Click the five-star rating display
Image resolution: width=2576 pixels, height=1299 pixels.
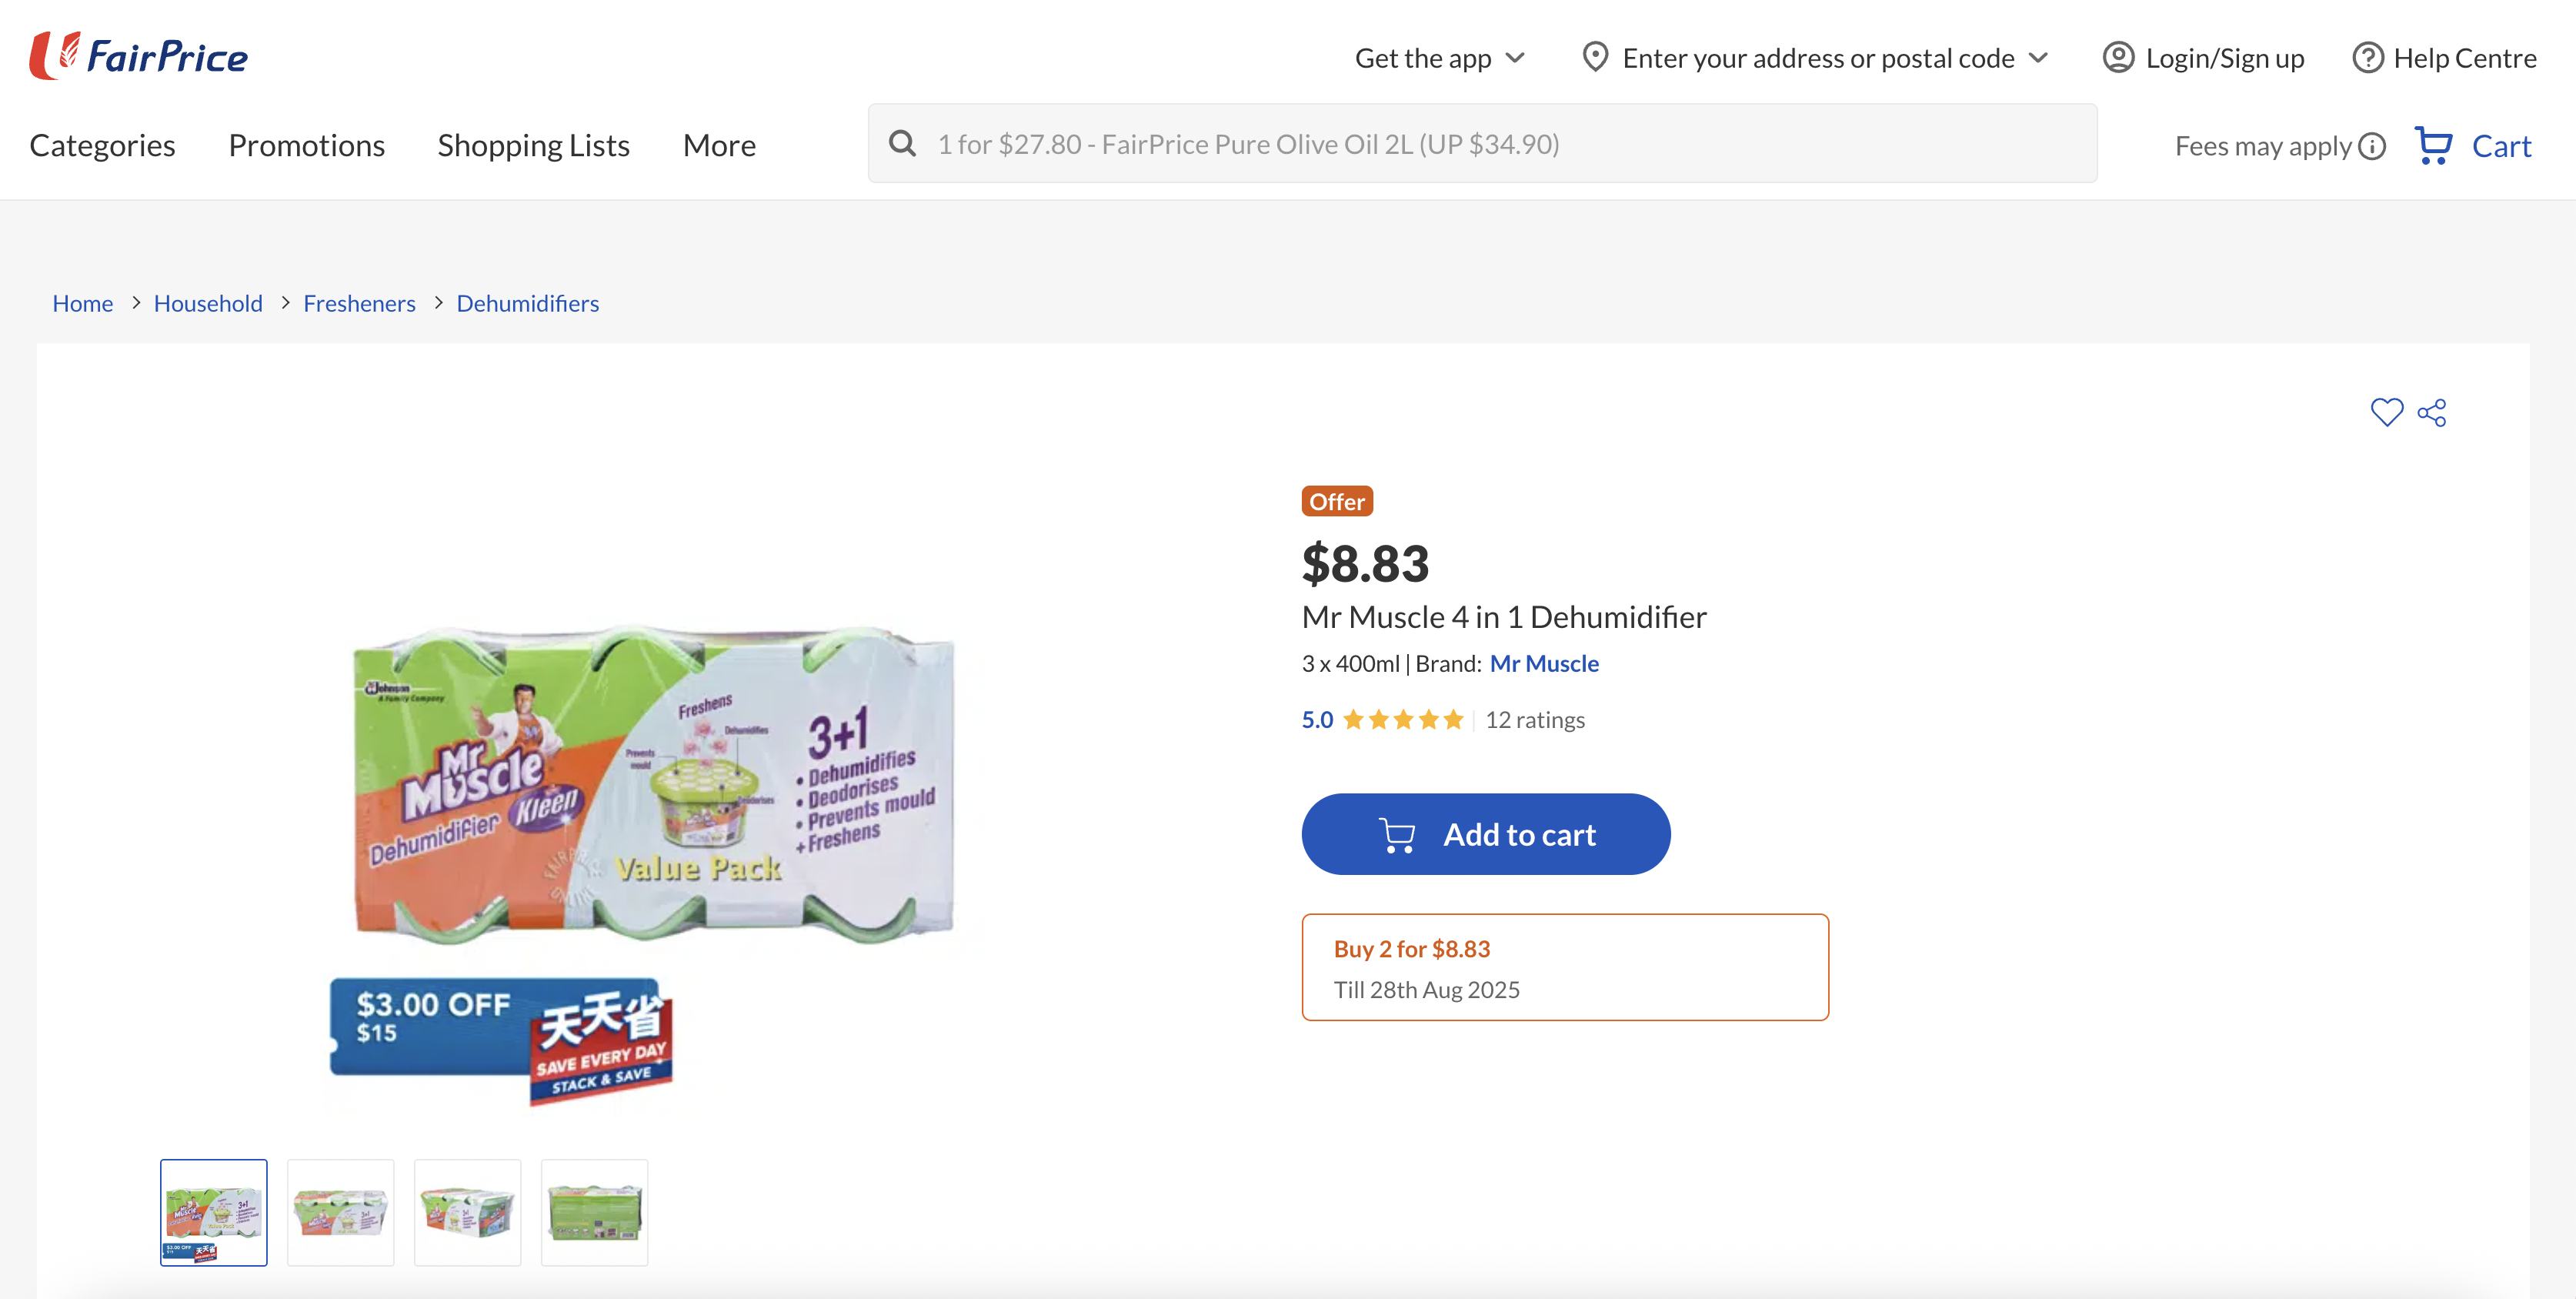1403,720
